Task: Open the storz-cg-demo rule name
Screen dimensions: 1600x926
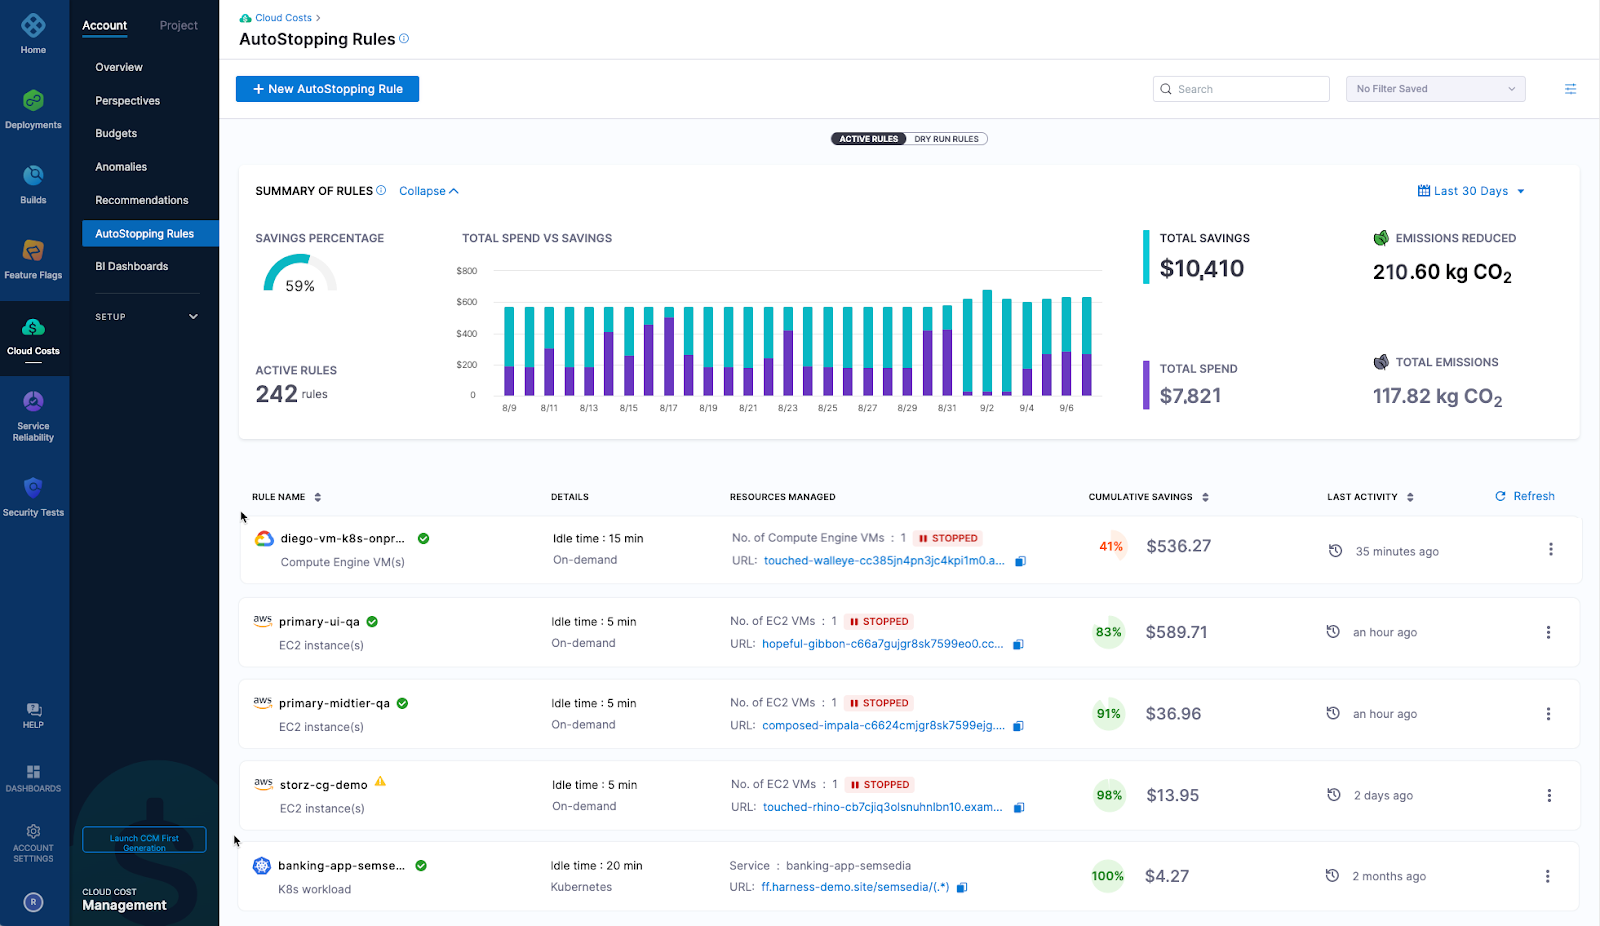Action: coord(324,785)
